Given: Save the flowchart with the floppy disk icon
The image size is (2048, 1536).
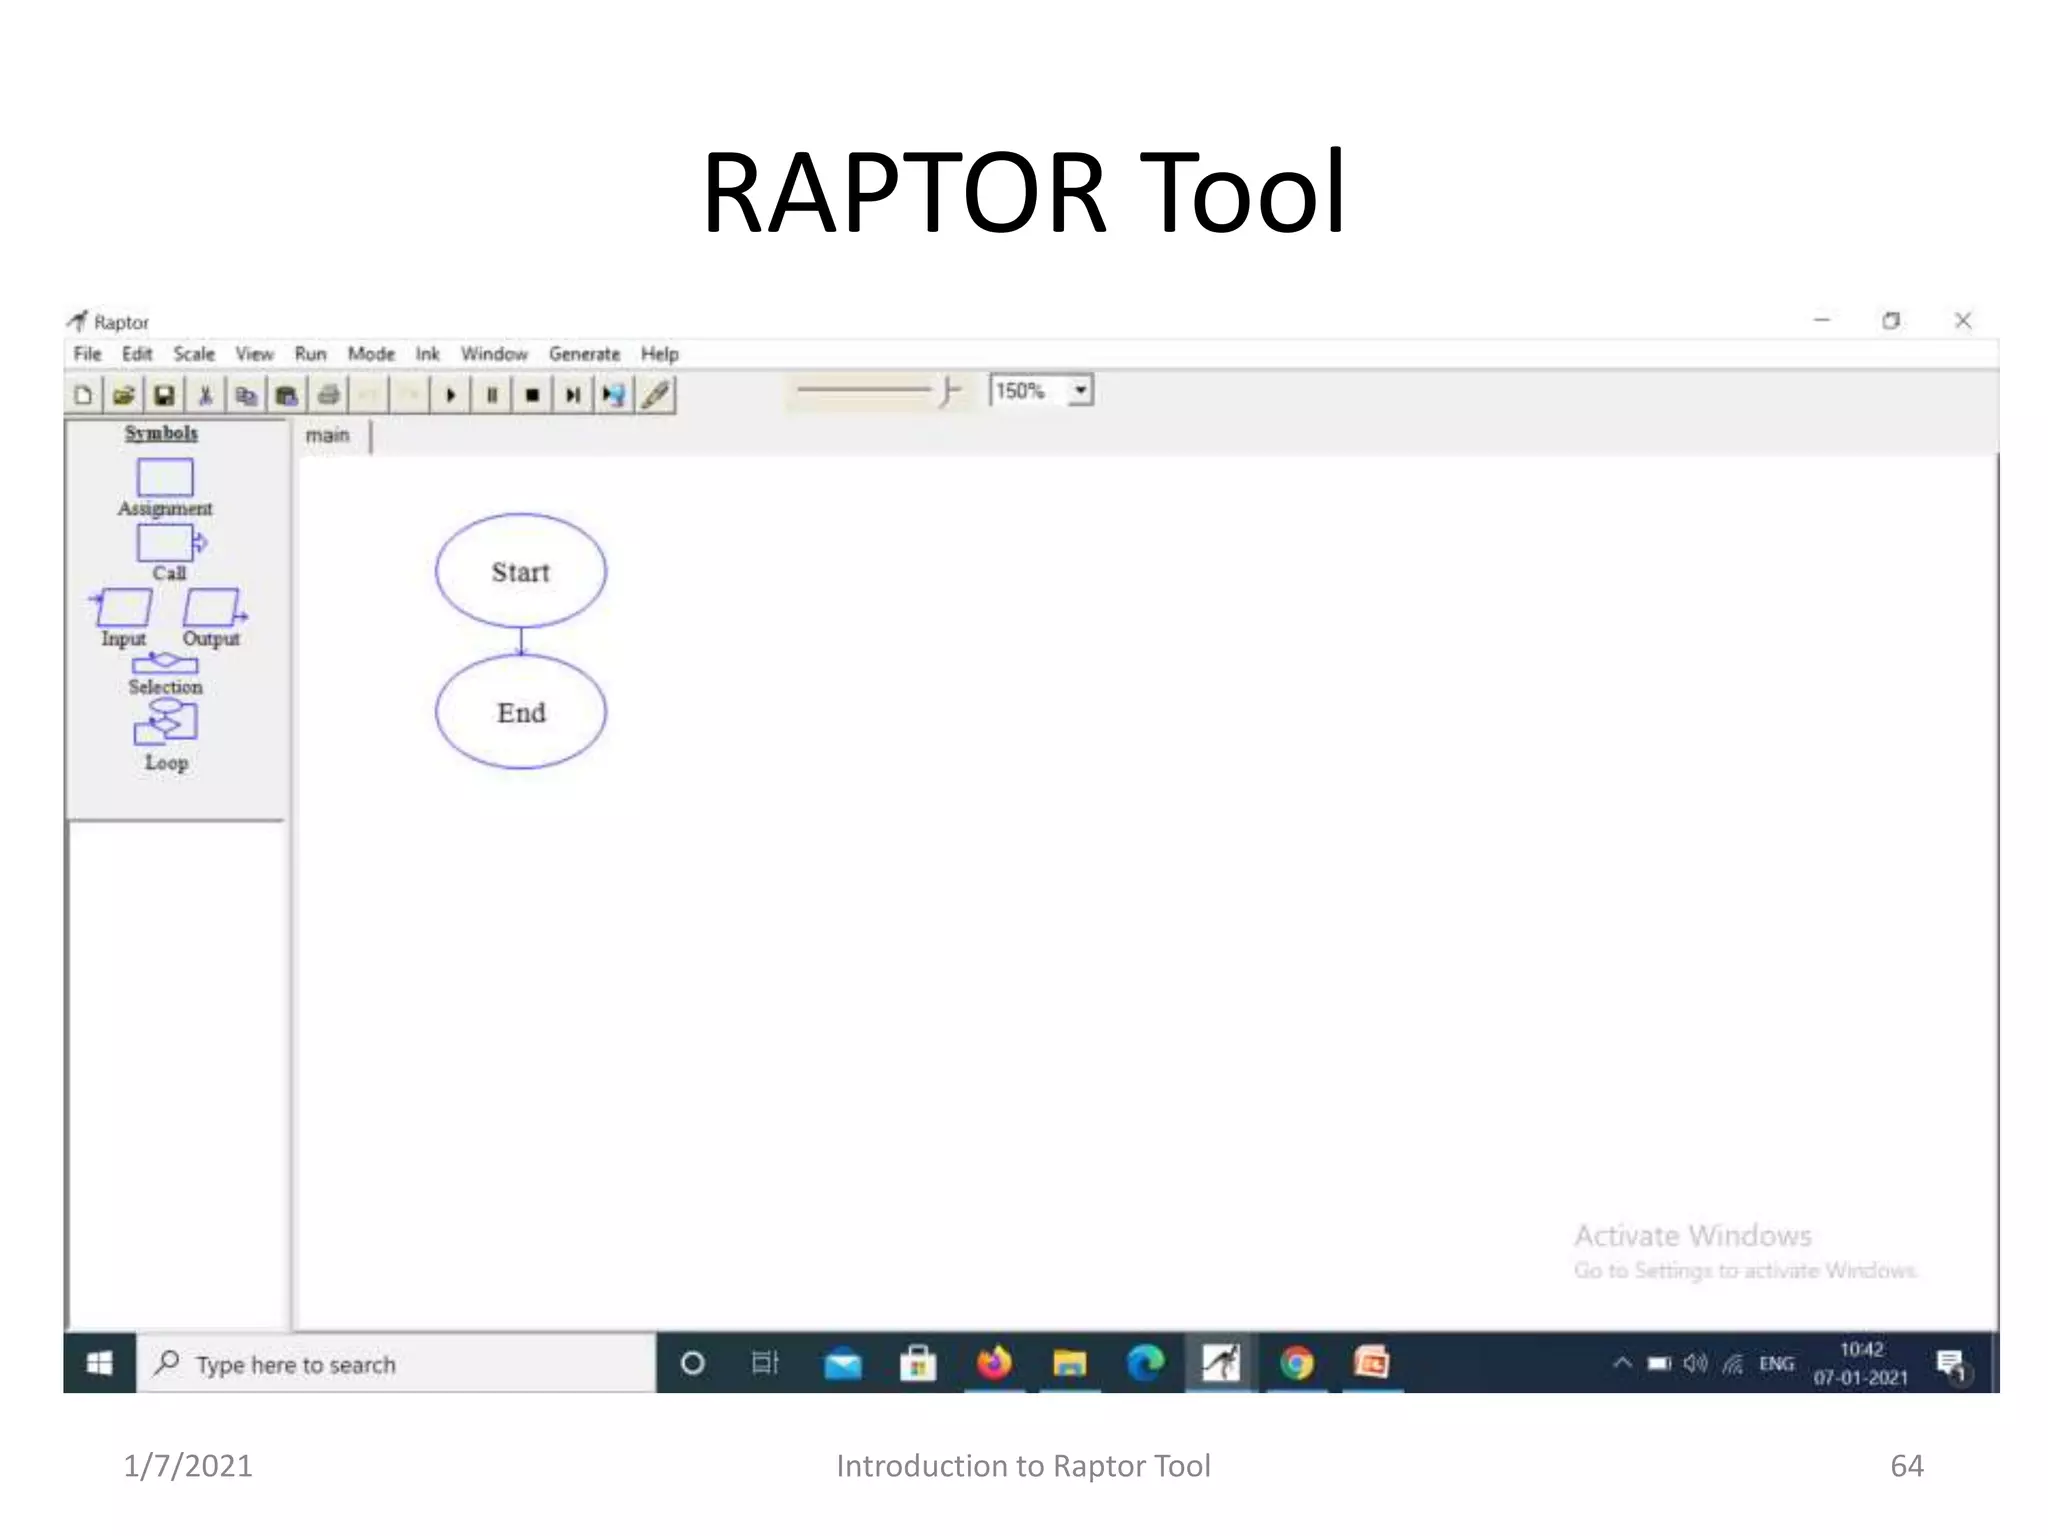Looking at the screenshot, I should (x=164, y=395).
